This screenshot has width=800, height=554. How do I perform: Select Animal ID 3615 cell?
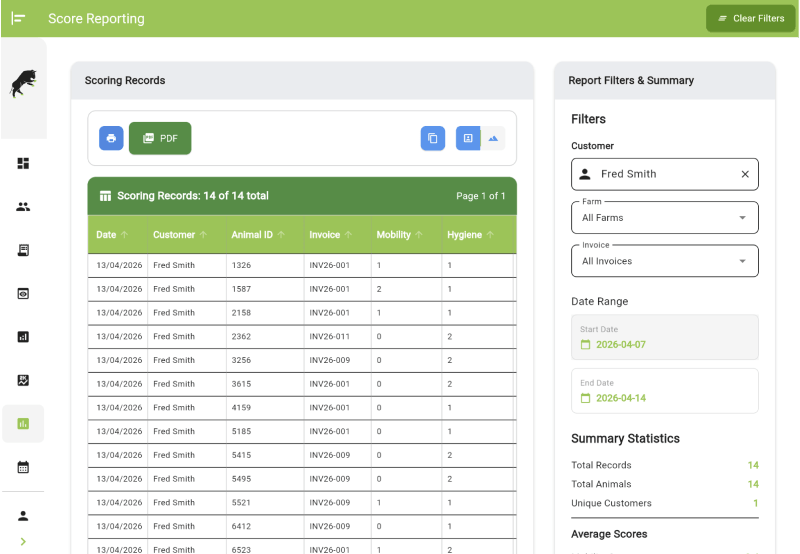click(x=265, y=384)
